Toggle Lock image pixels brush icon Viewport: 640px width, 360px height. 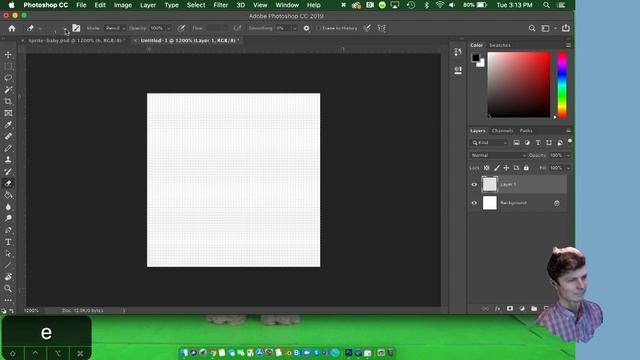[497, 168]
